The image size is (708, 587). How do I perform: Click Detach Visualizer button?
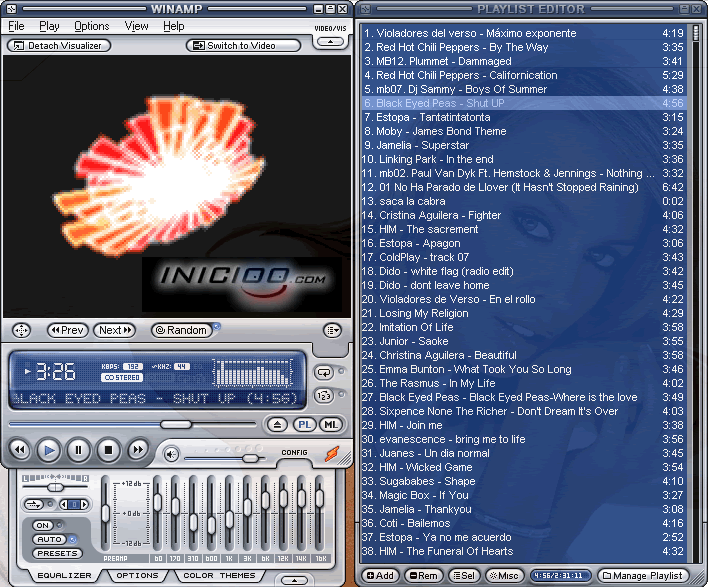click(59, 46)
